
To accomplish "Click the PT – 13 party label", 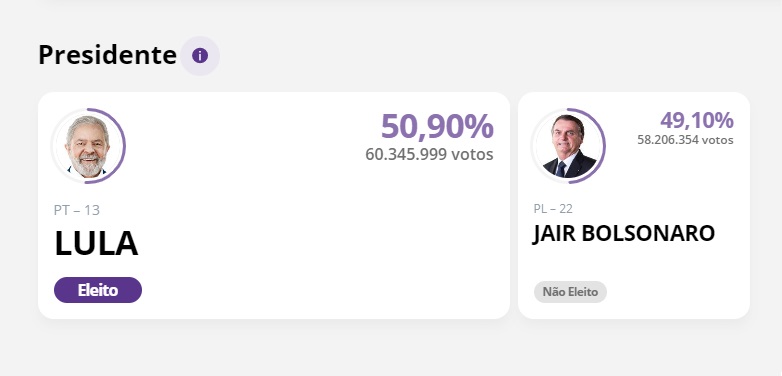I will (x=77, y=210).
